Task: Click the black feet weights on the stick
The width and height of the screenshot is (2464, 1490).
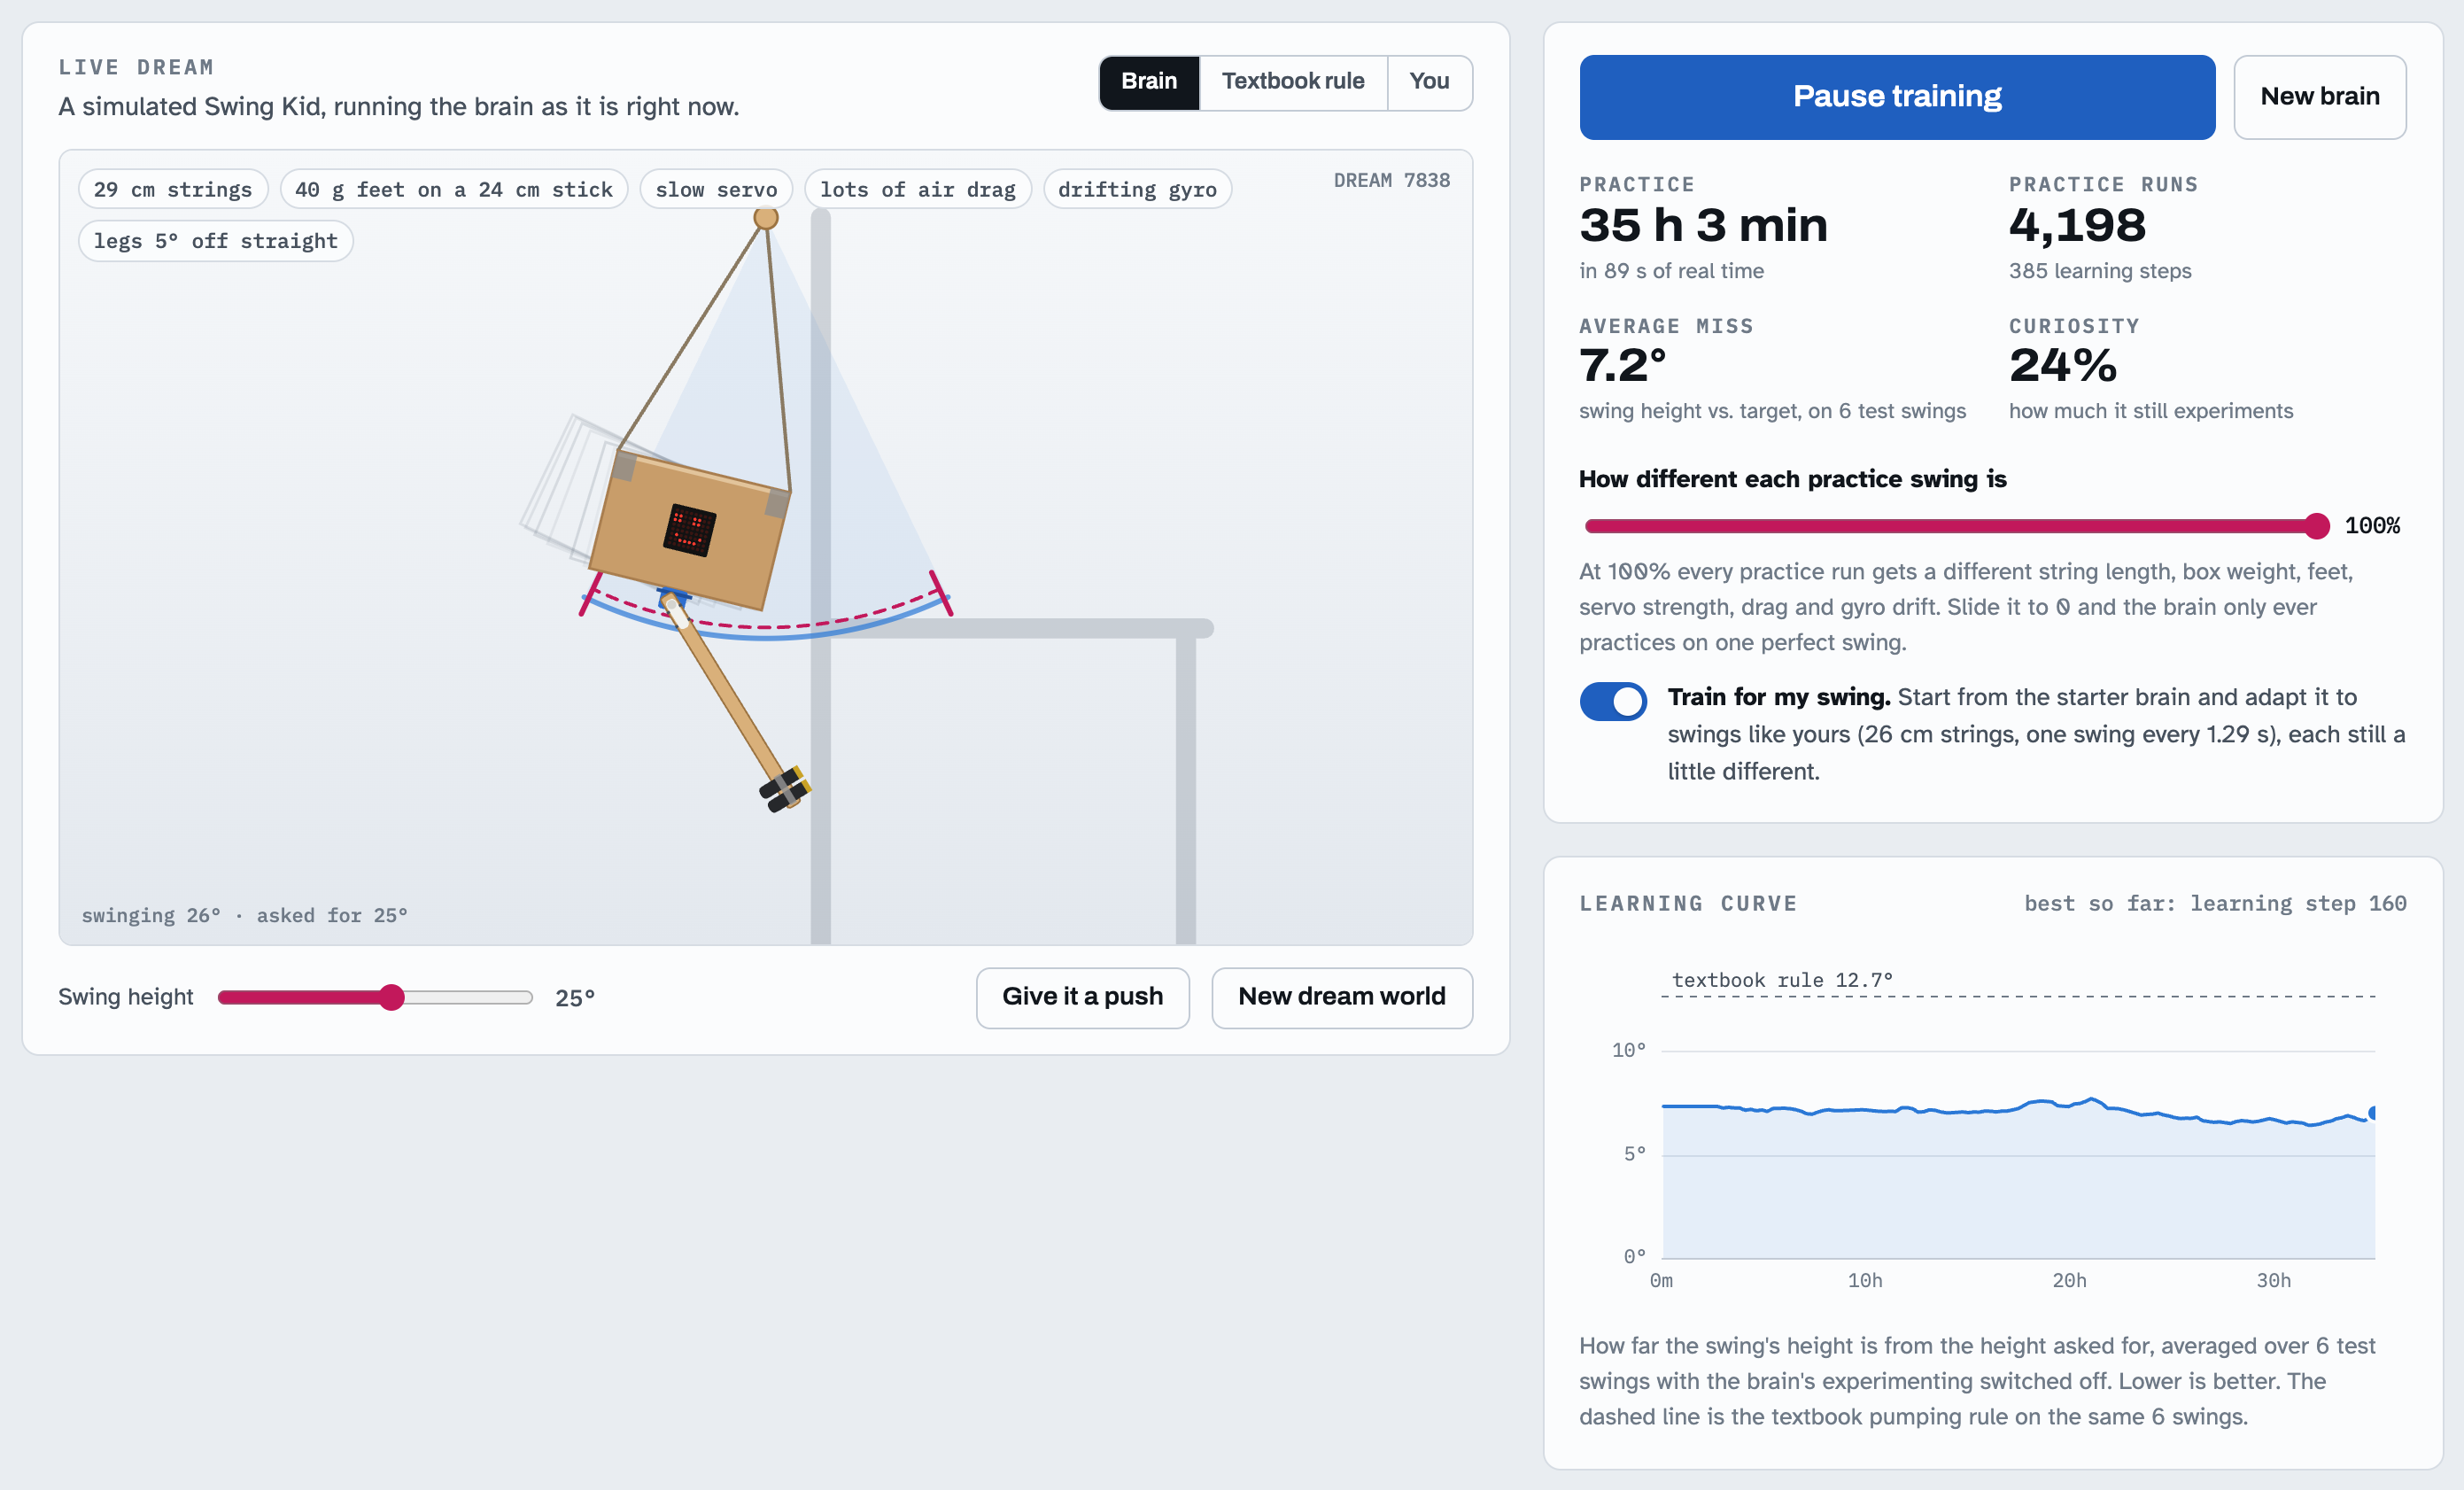Action: pyautogui.click(x=785, y=789)
